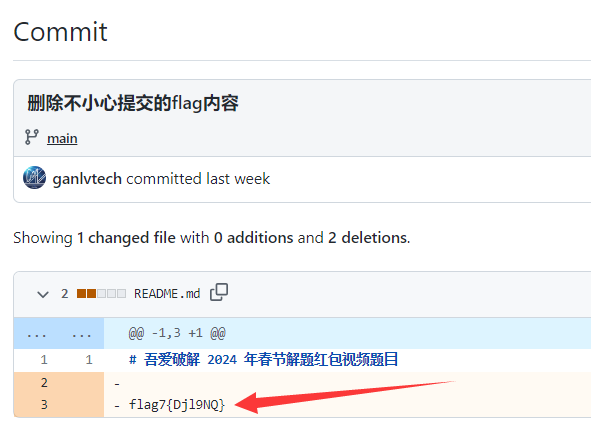Select hunk header @@ -1,3 +1 @@
This screenshot has width=591, height=431.
pyautogui.click(x=177, y=333)
